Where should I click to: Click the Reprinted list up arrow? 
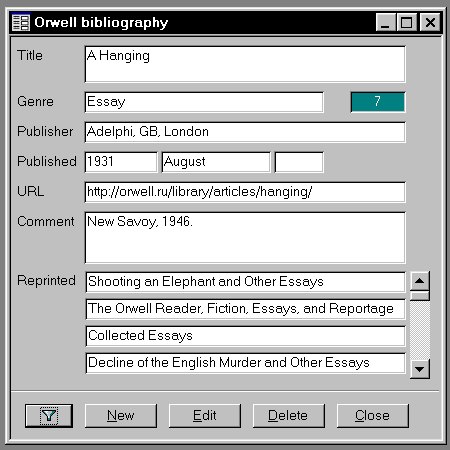click(420, 281)
